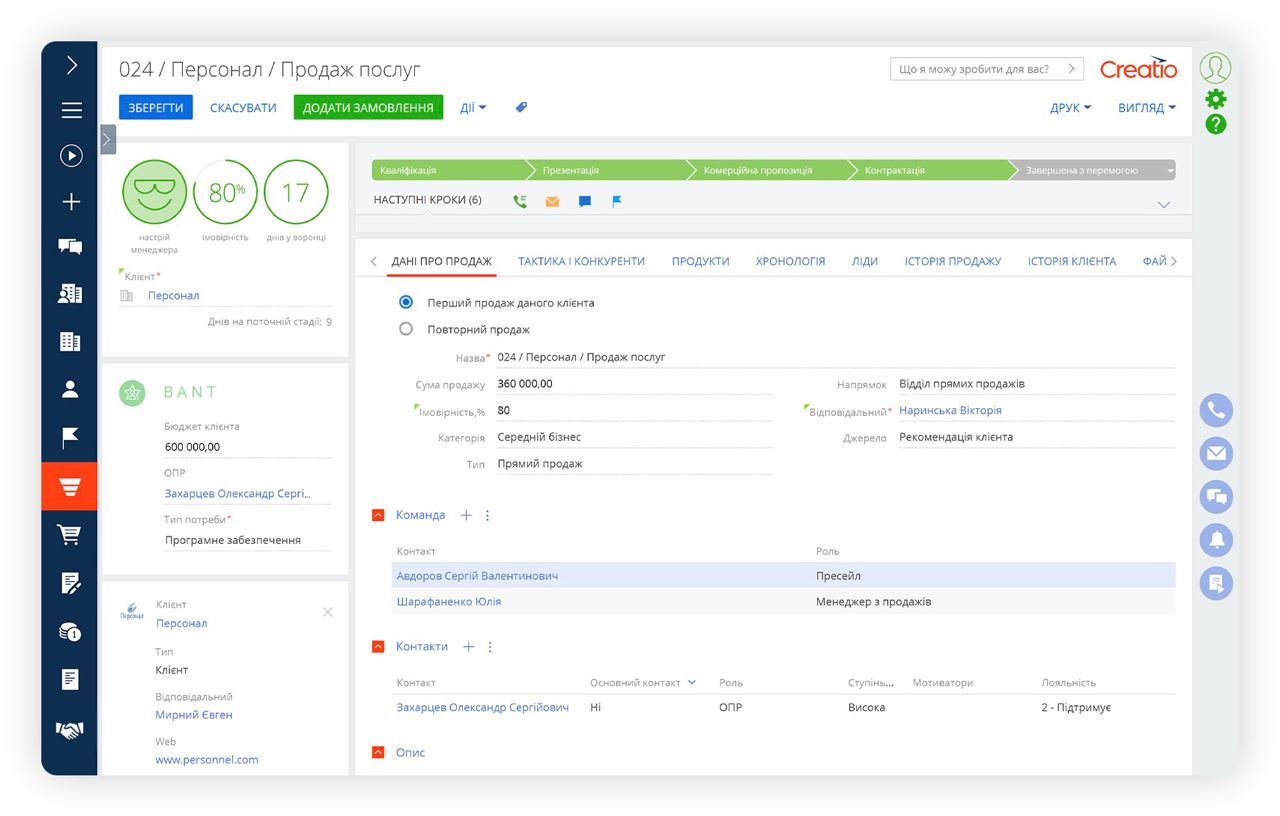Select the Повторний продаж radio option
The width and height of the screenshot is (1280, 816).
[406, 328]
